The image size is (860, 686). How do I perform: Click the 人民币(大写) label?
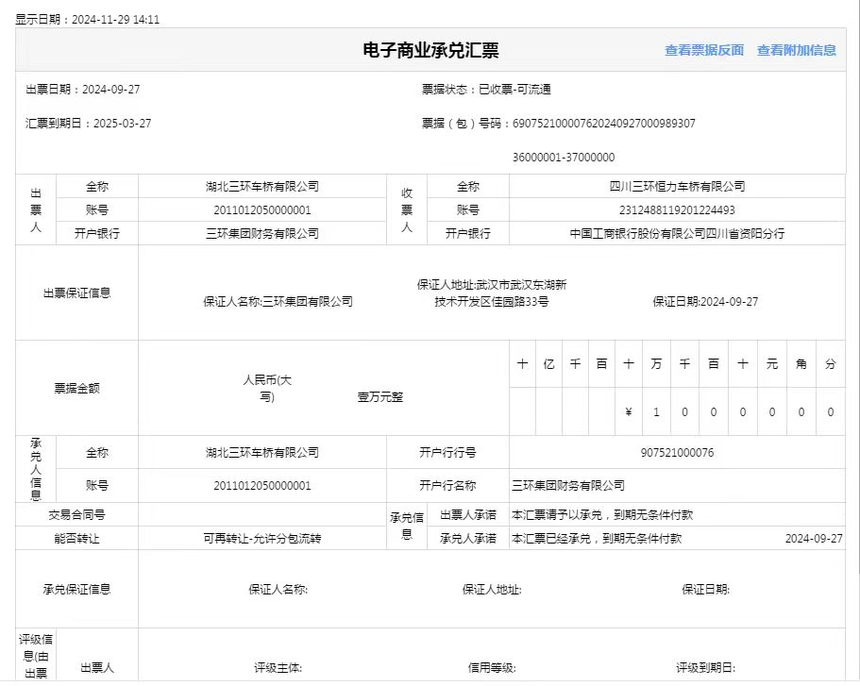(x=267, y=388)
